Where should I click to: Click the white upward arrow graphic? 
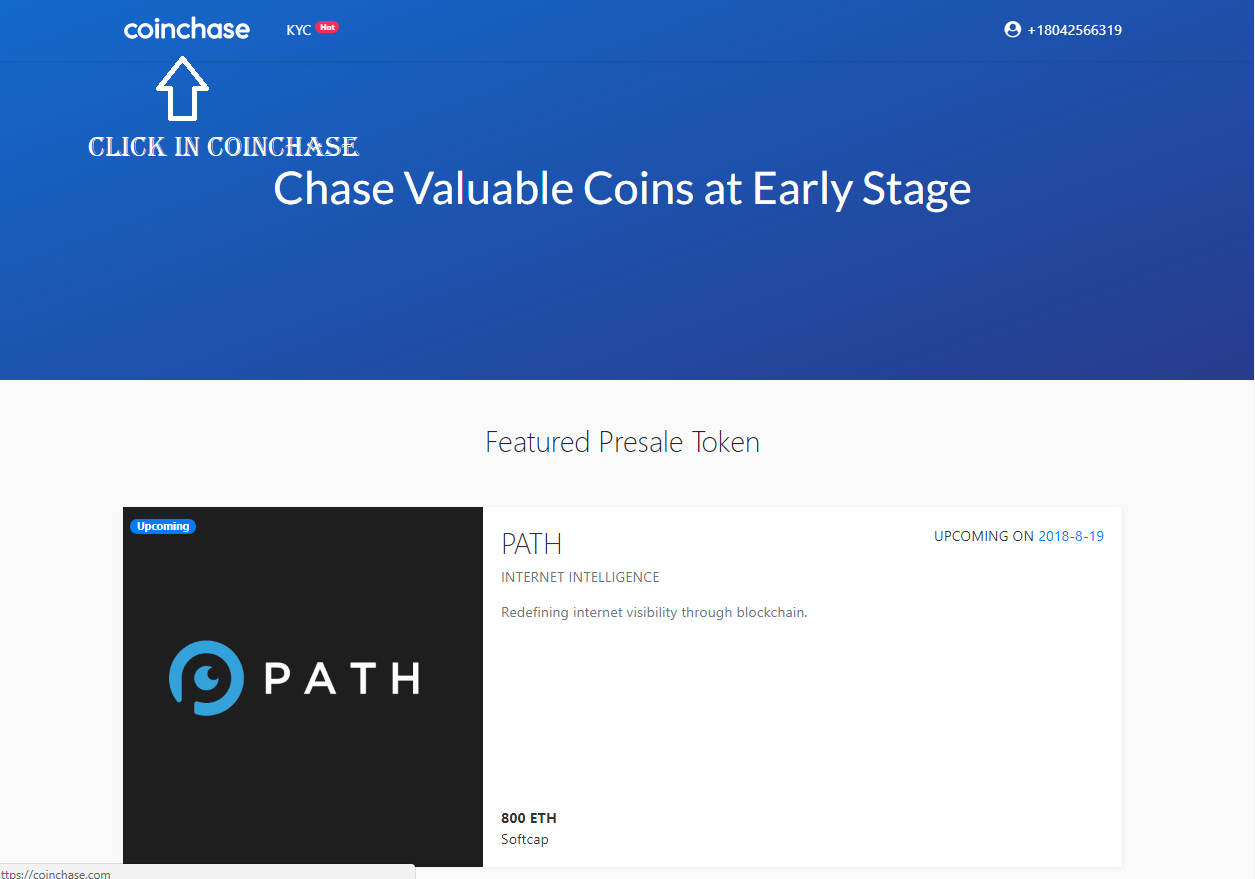pos(182,89)
